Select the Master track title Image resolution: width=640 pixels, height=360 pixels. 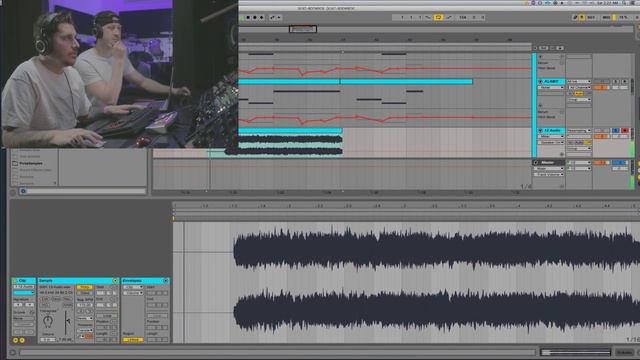(x=548, y=163)
